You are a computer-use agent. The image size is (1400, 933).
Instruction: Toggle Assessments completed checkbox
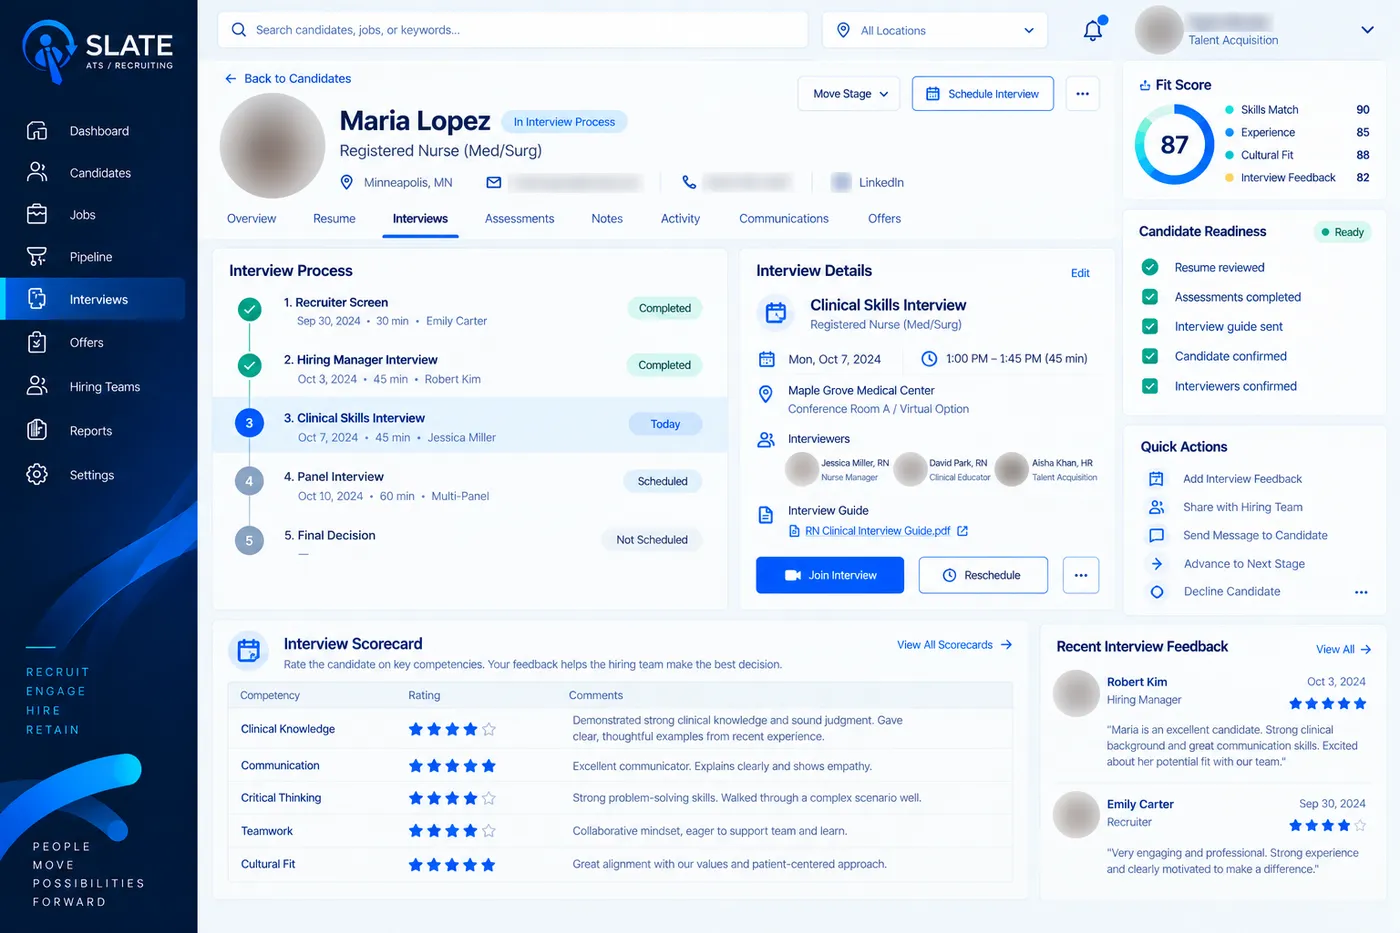point(1150,297)
